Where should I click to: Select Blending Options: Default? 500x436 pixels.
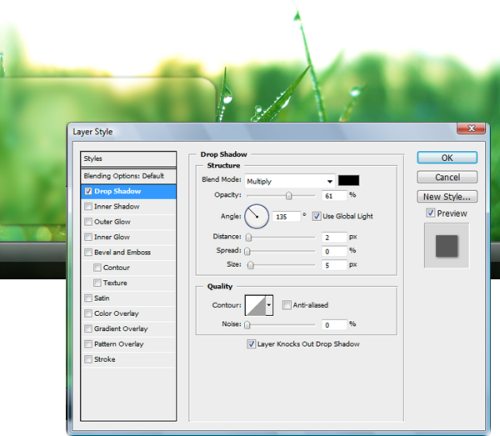128,176
